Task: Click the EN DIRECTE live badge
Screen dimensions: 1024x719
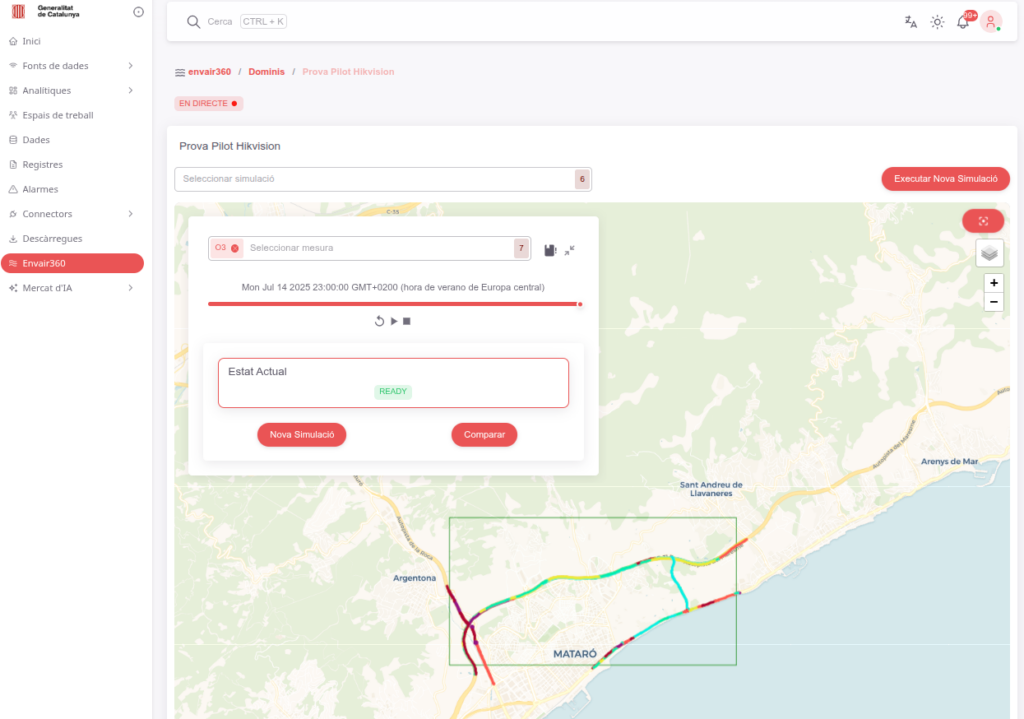Action: tap(208, 103)
